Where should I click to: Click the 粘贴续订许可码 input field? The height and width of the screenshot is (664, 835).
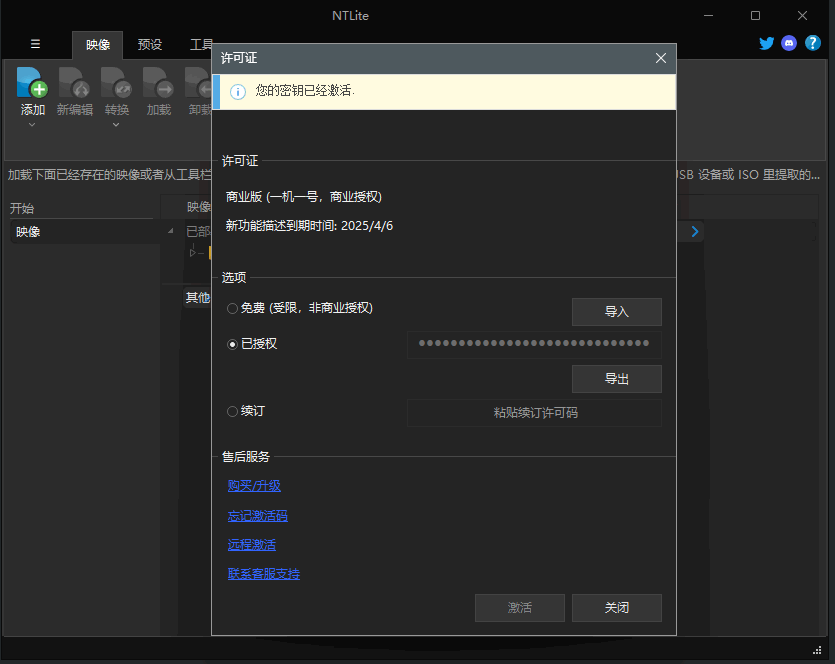point(534,413)
